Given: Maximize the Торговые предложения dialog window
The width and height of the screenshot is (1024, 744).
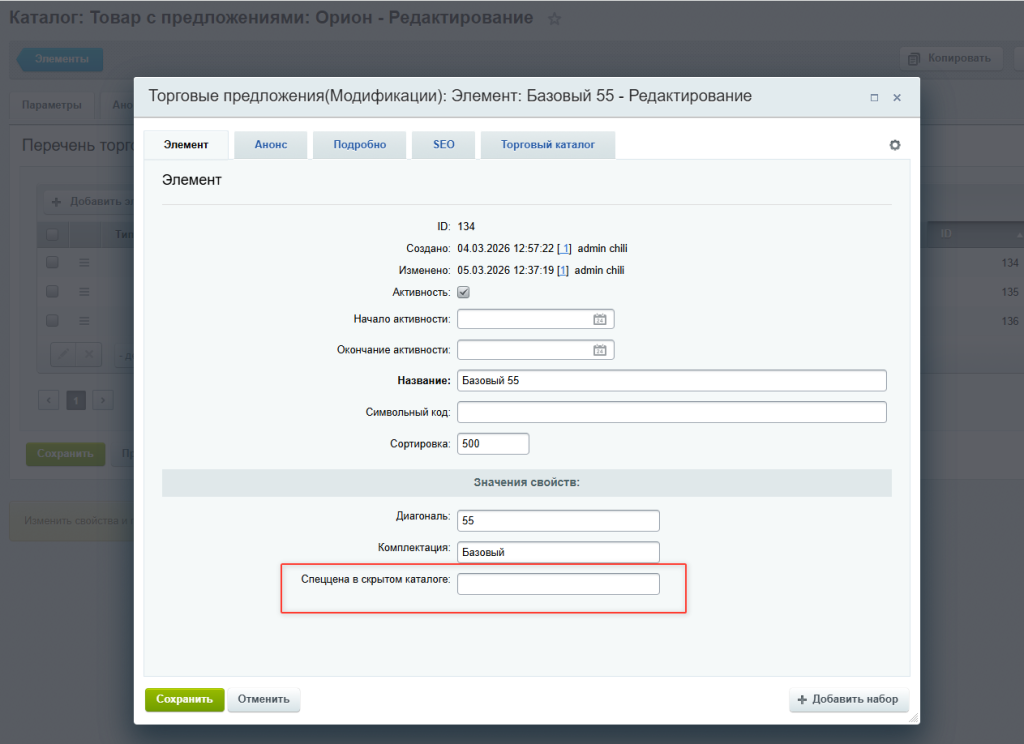Looking at the screenshot, I should coord(874,98).
